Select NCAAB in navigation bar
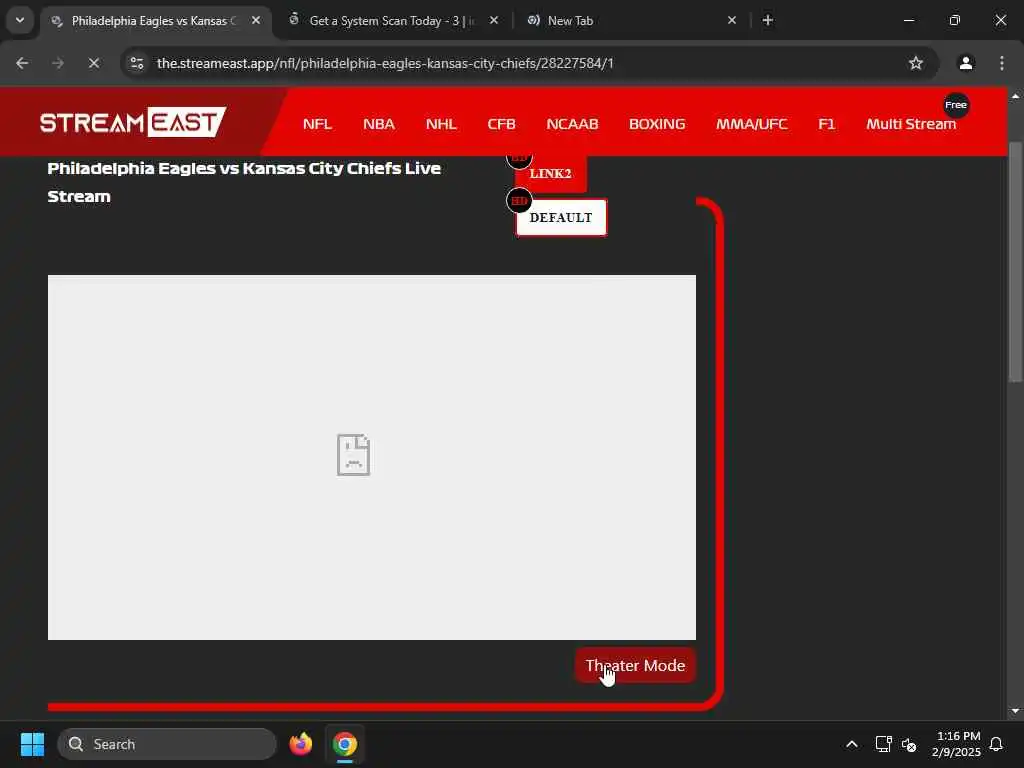 [x=572, y=124]
